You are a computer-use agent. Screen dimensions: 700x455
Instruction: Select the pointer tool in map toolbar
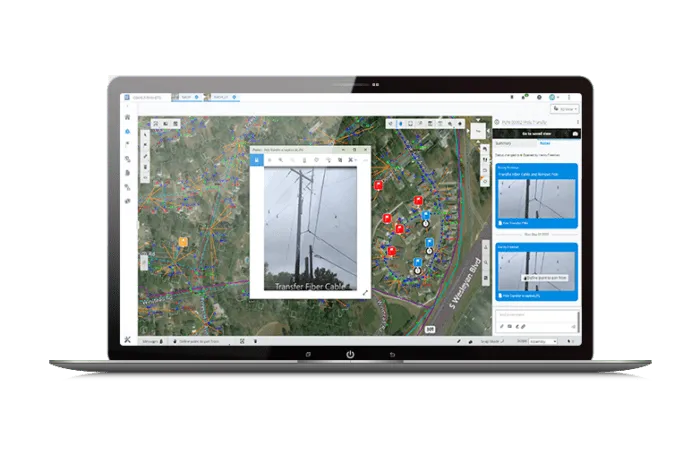point(146,133)
